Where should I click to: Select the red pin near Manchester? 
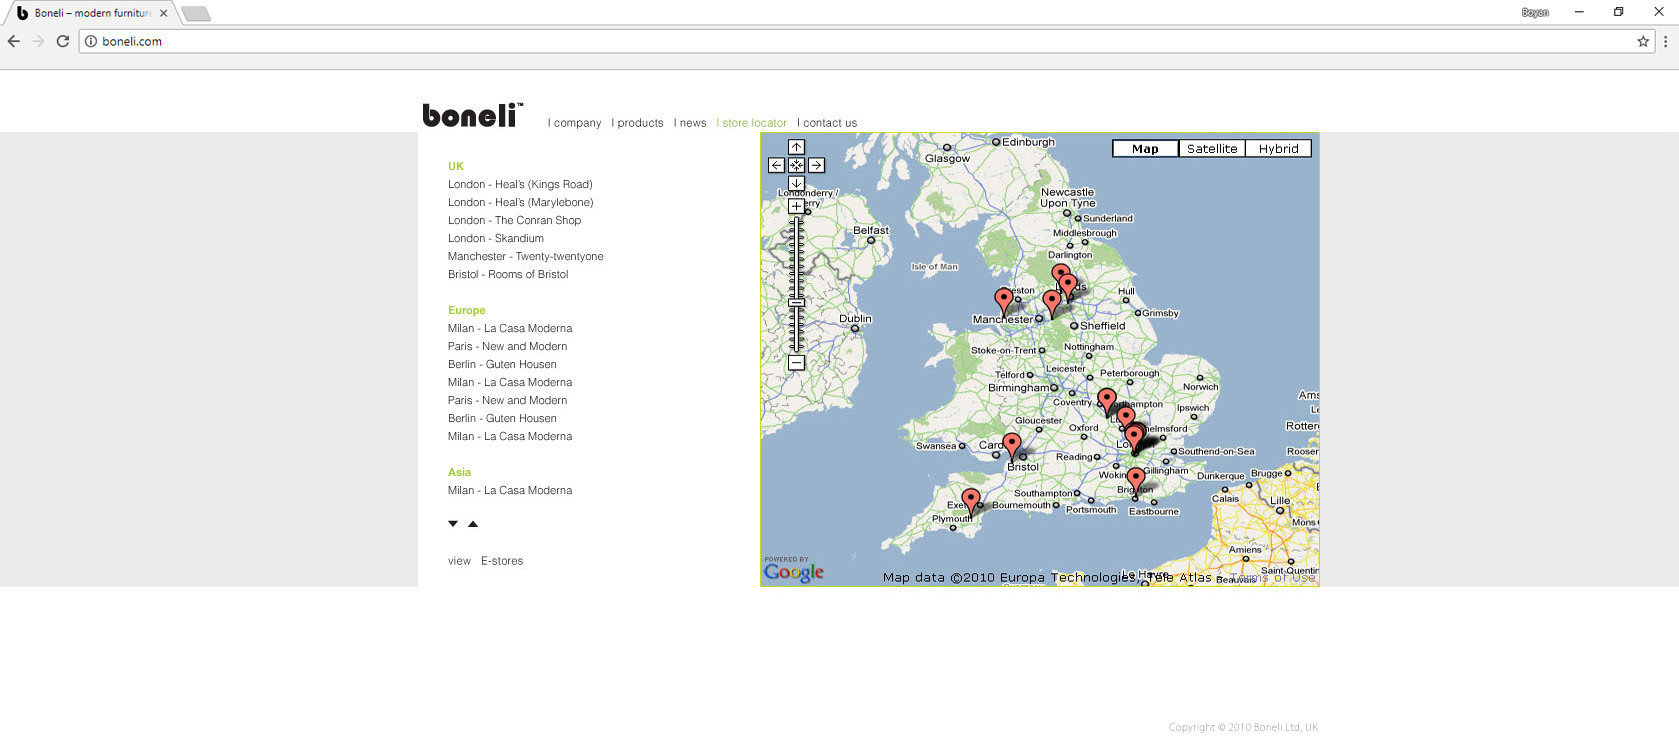tap(1003, 299)
